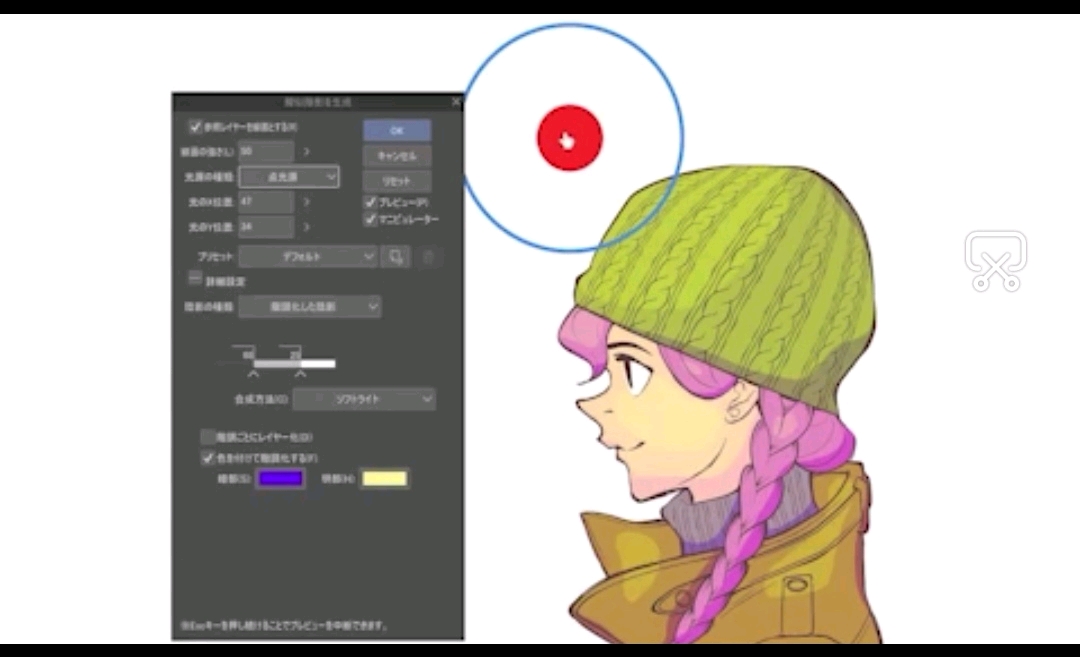
Task: Expand the slider arrow beside light X position
Action: tap(307, 202)
